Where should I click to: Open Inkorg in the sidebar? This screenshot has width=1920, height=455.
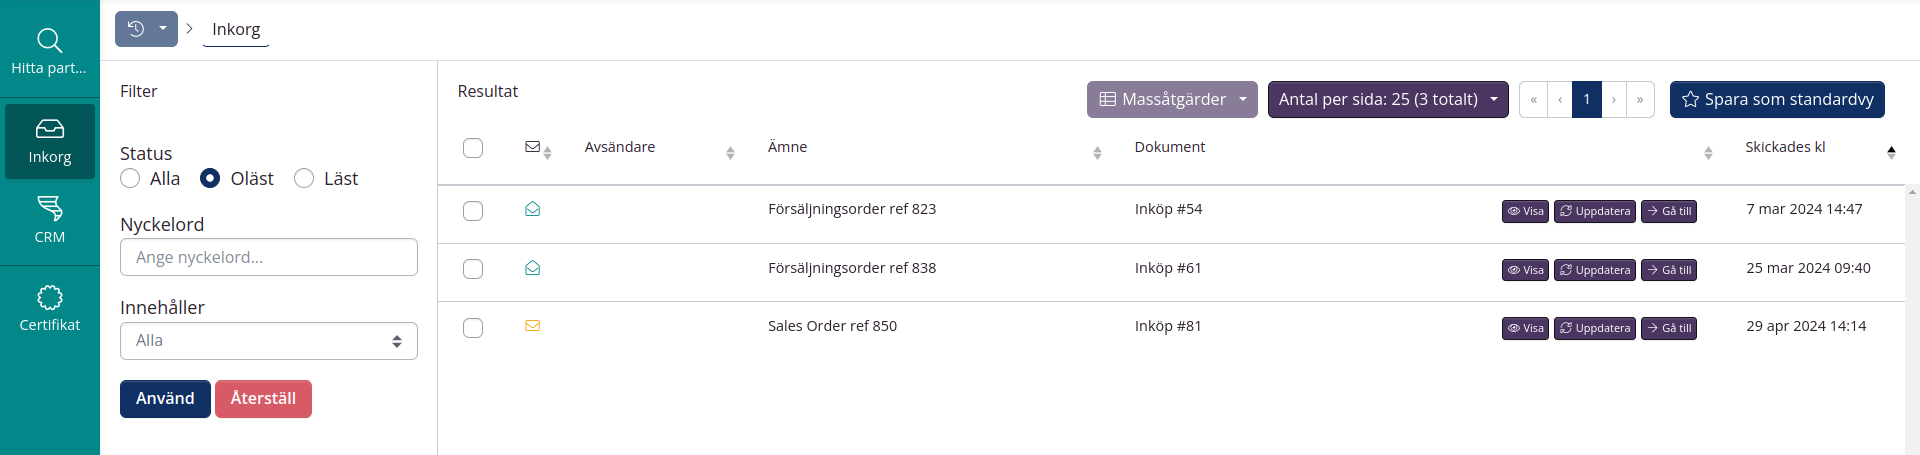[49, 141]
